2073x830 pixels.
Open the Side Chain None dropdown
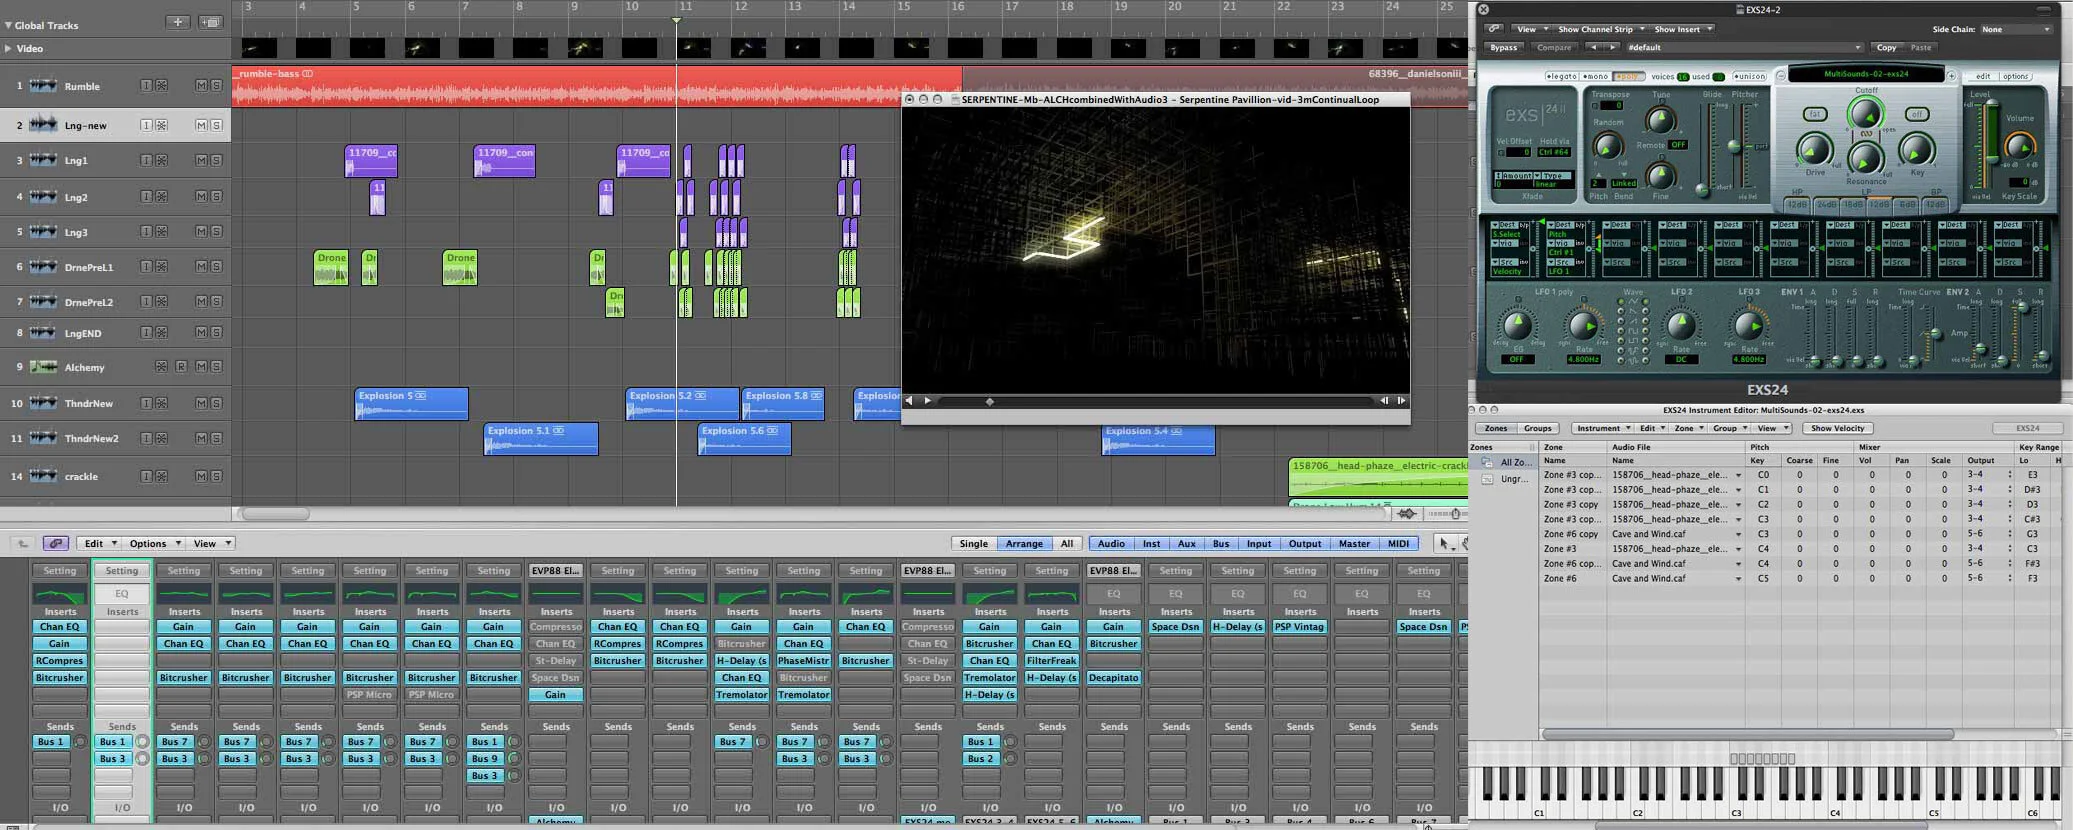2016,29
